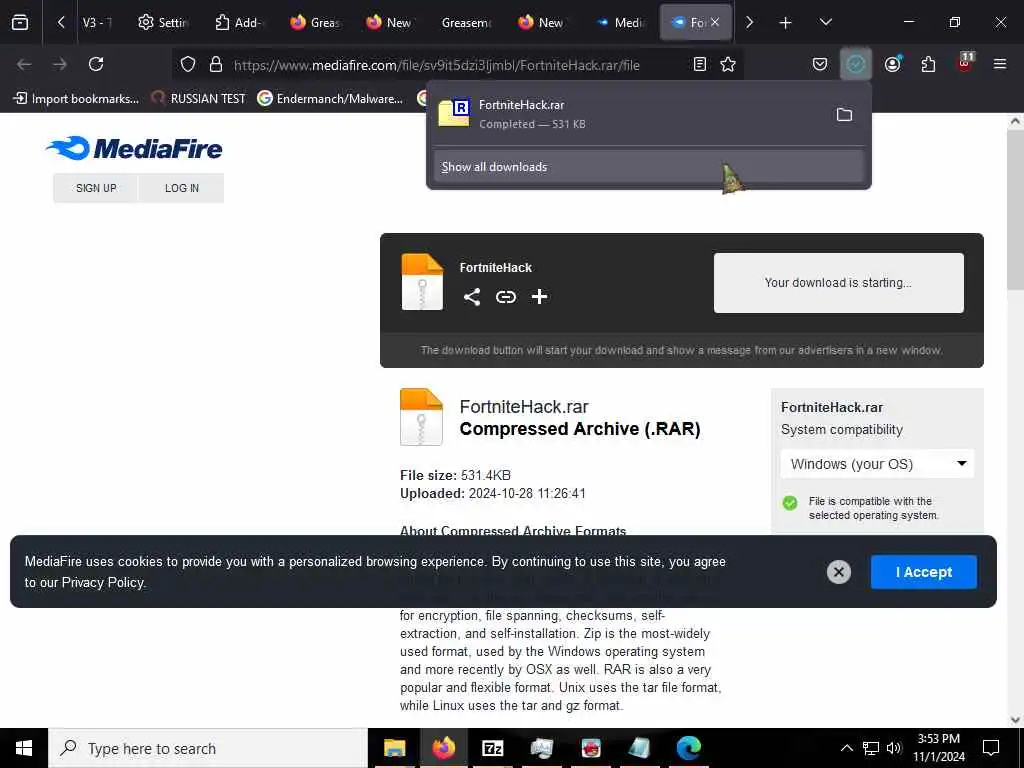Go forward one page
This screenshot has height=768, width=1024.
click(x=59, y=64)
